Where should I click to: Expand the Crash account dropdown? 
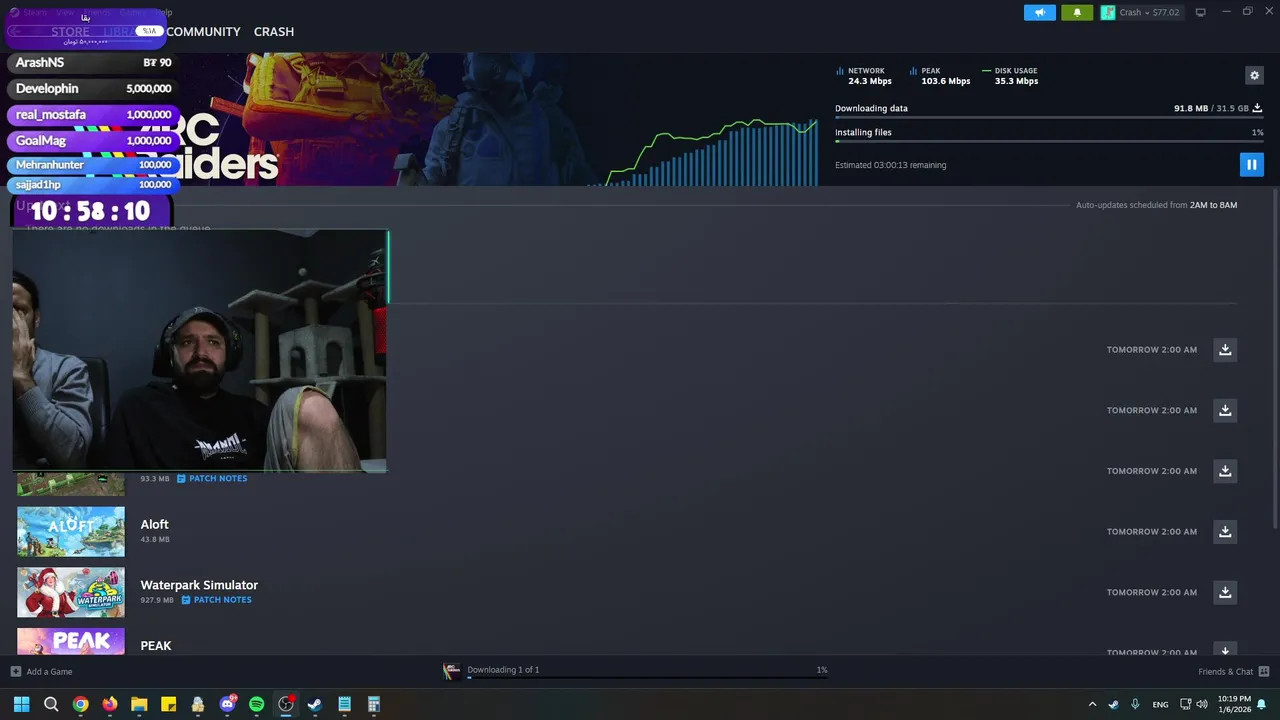[1141, 13]
